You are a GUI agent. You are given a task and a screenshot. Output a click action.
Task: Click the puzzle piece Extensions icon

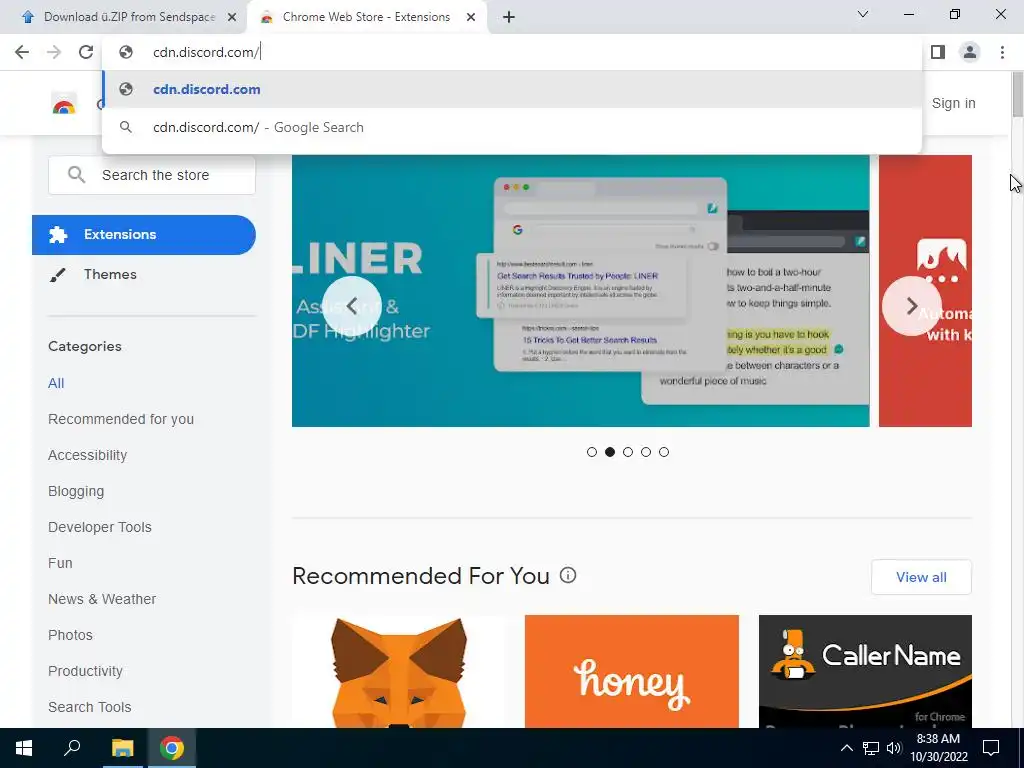point(58,234)
